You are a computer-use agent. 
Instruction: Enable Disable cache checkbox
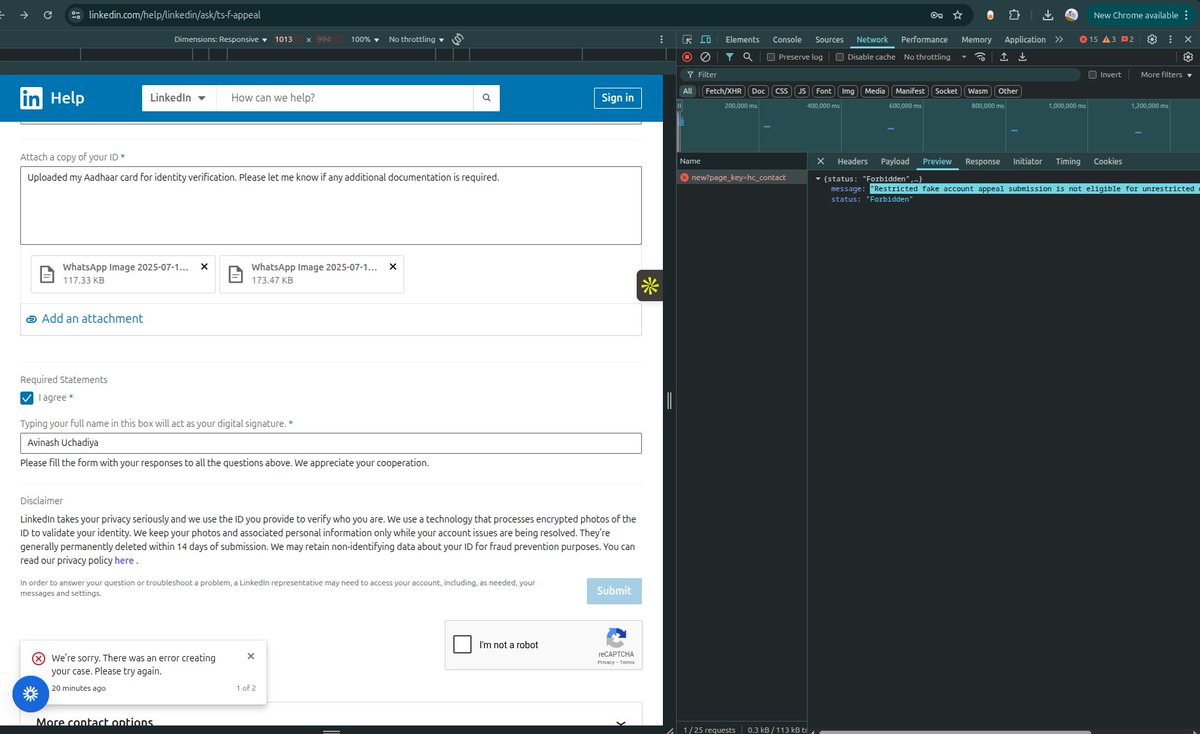[840, 57]
